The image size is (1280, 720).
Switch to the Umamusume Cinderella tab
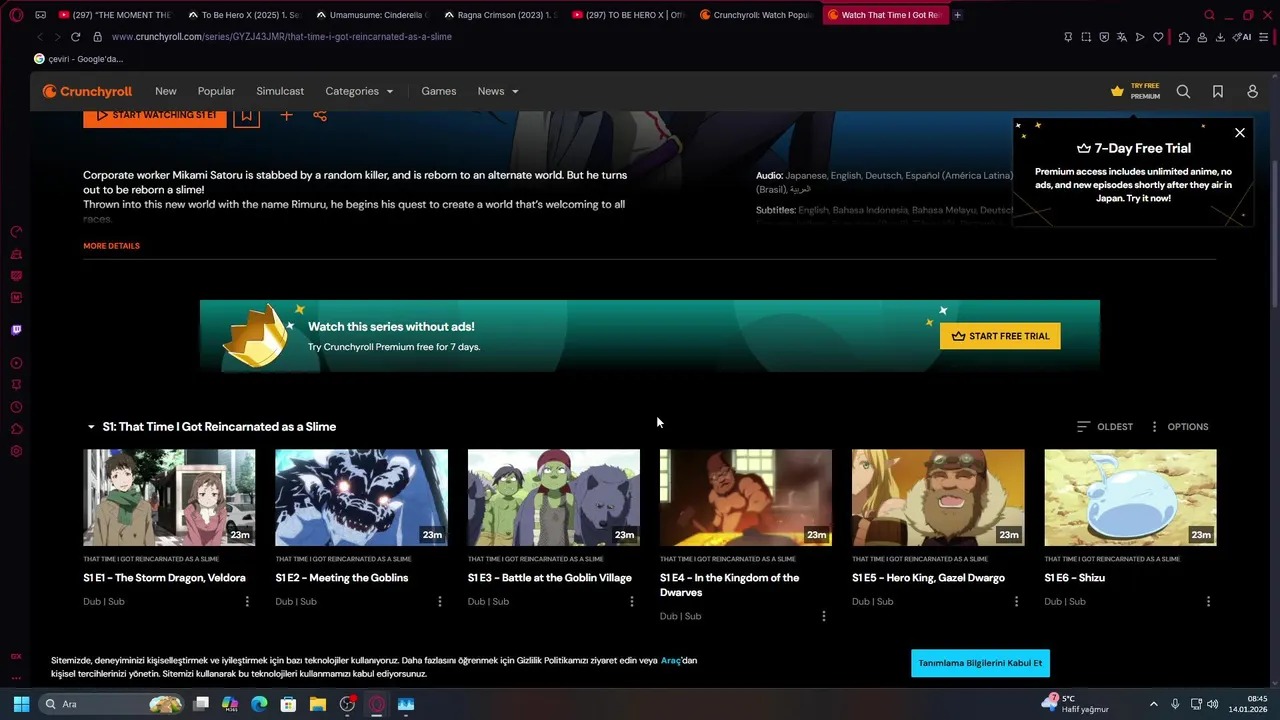coord(371,15)
